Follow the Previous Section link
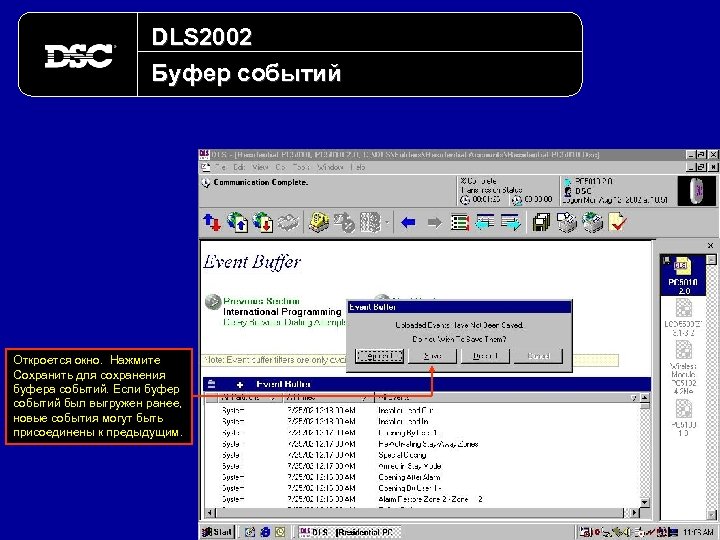This screenshot has width=720, height=540. click(261, 301)
